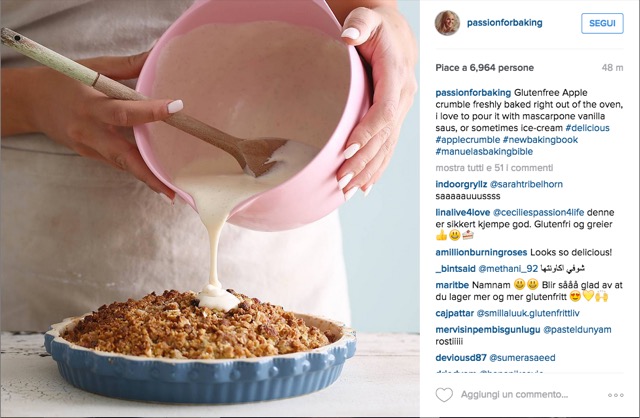The width and height of the screenshot is (640, 418).
Task: Click the passionforbaking profile avatar
Action: 447,23
